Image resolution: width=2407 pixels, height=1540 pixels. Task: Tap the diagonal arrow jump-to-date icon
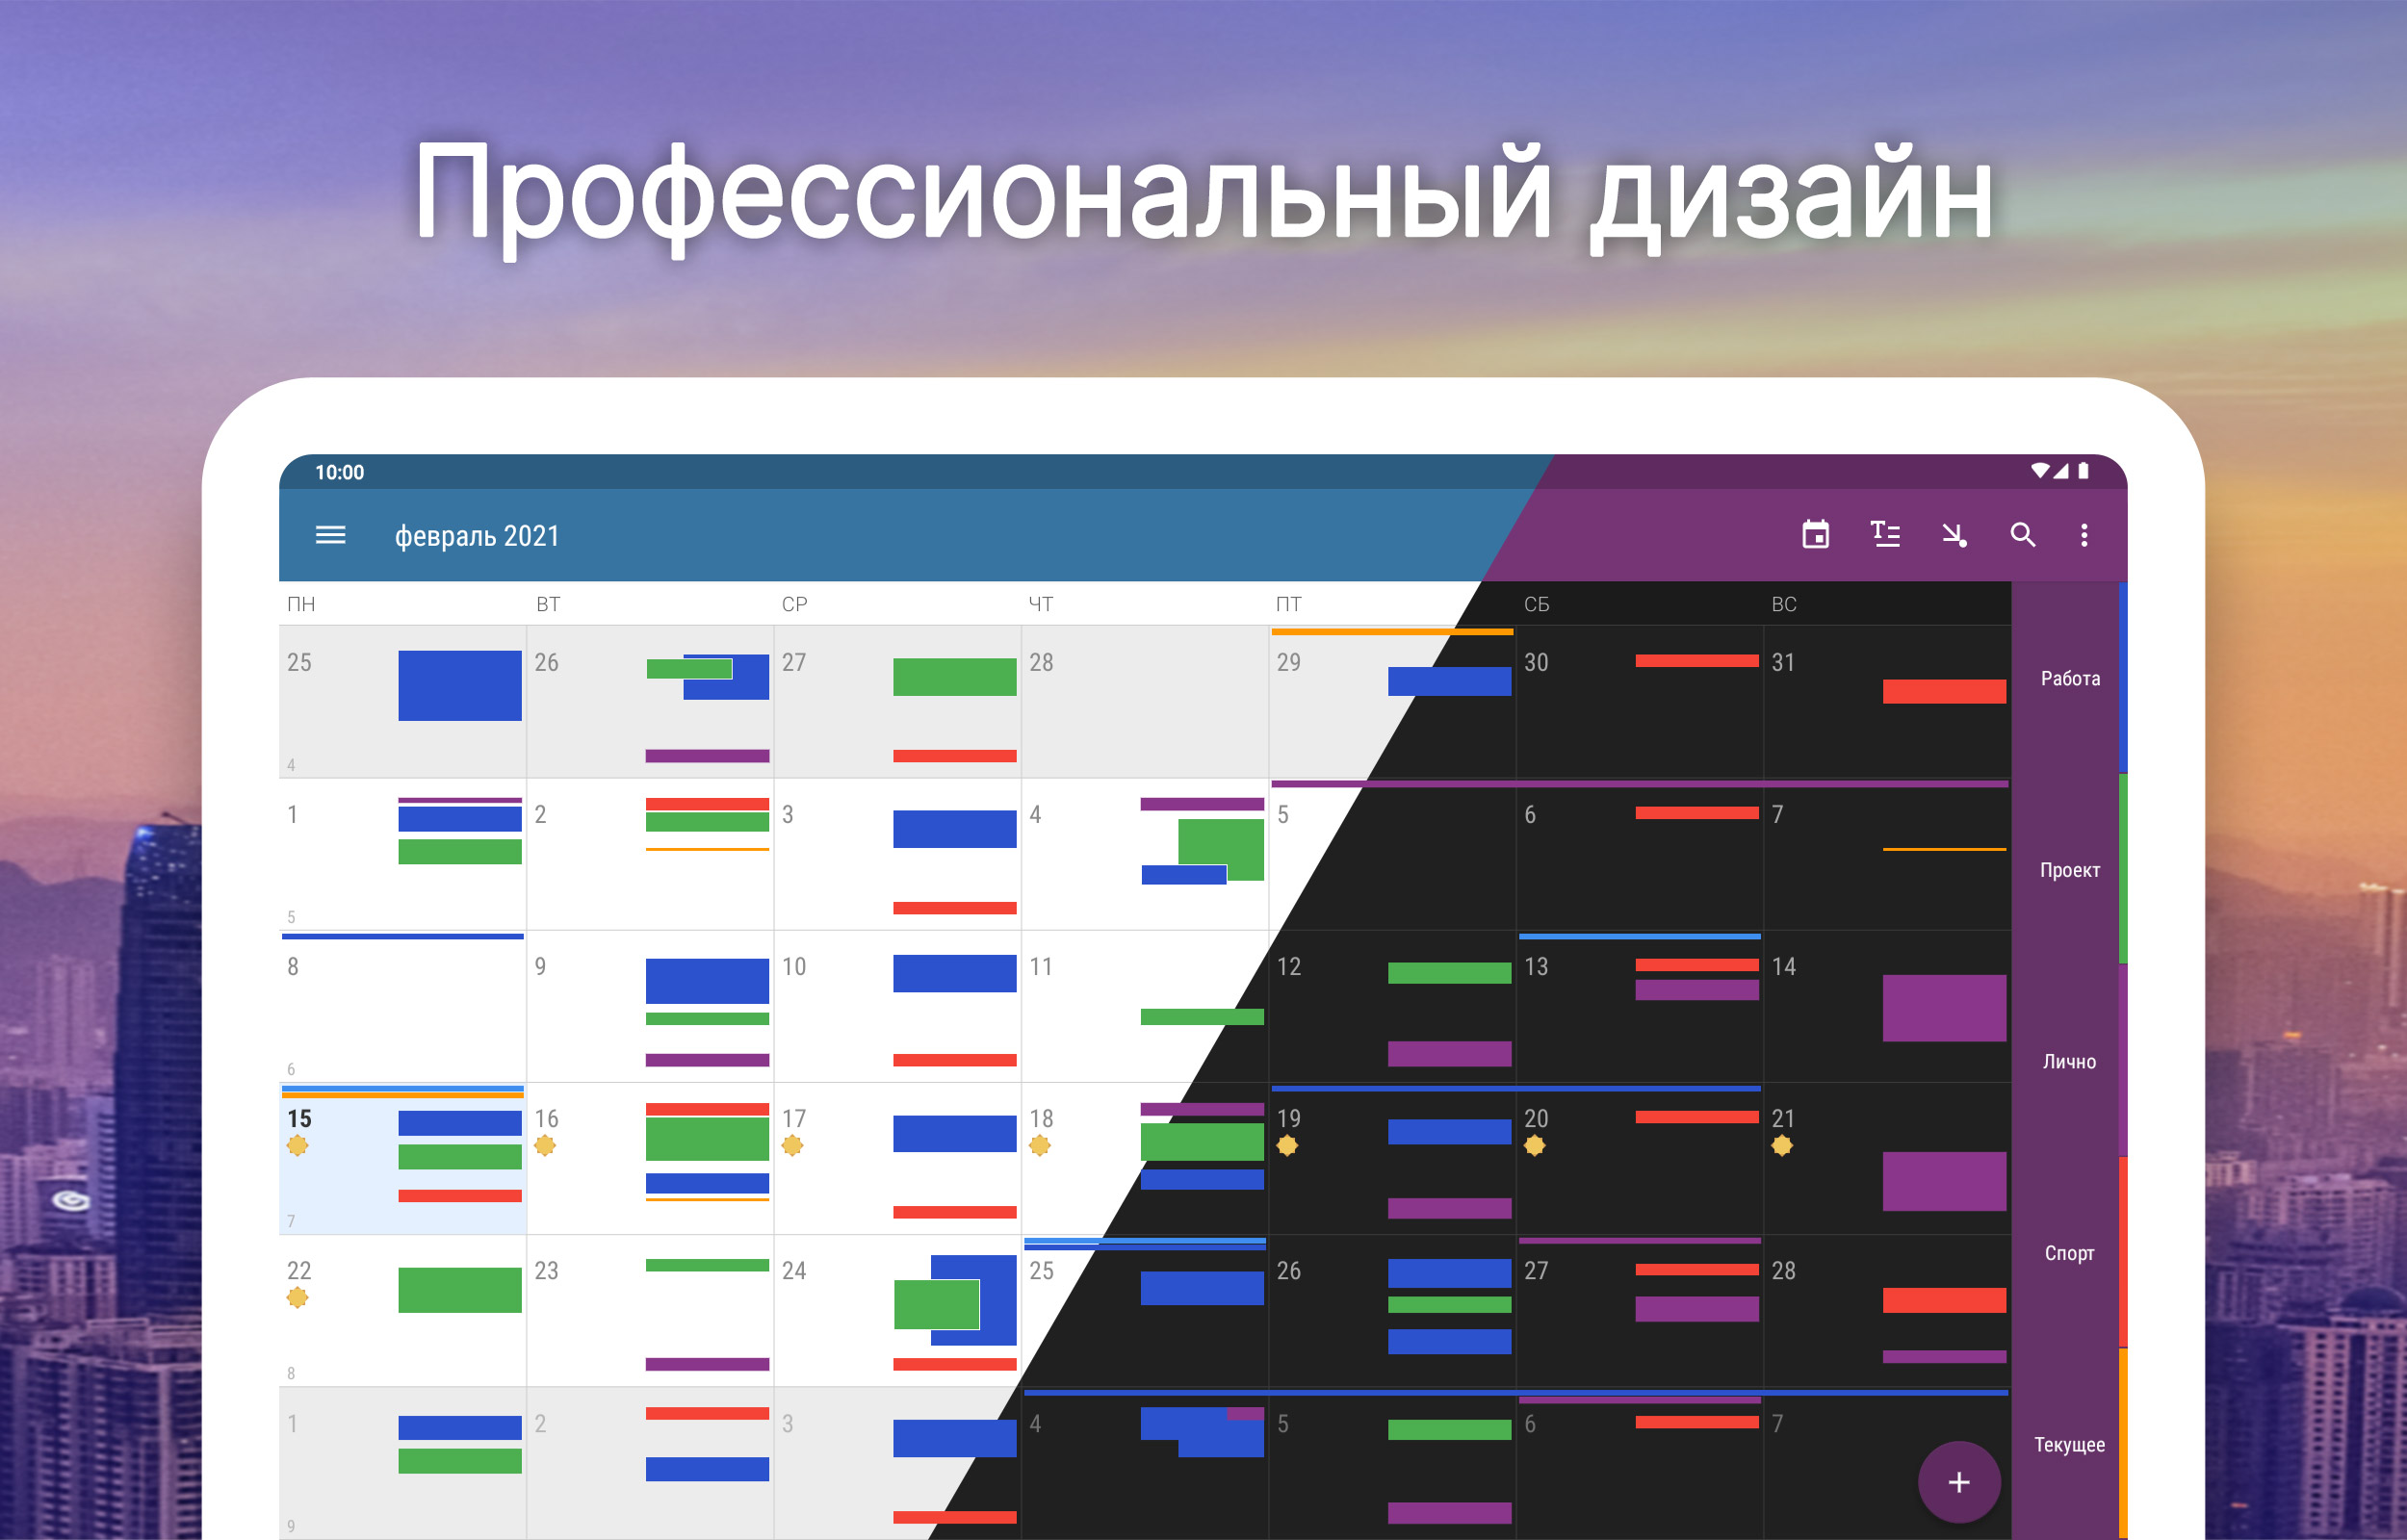point(1954,535)
